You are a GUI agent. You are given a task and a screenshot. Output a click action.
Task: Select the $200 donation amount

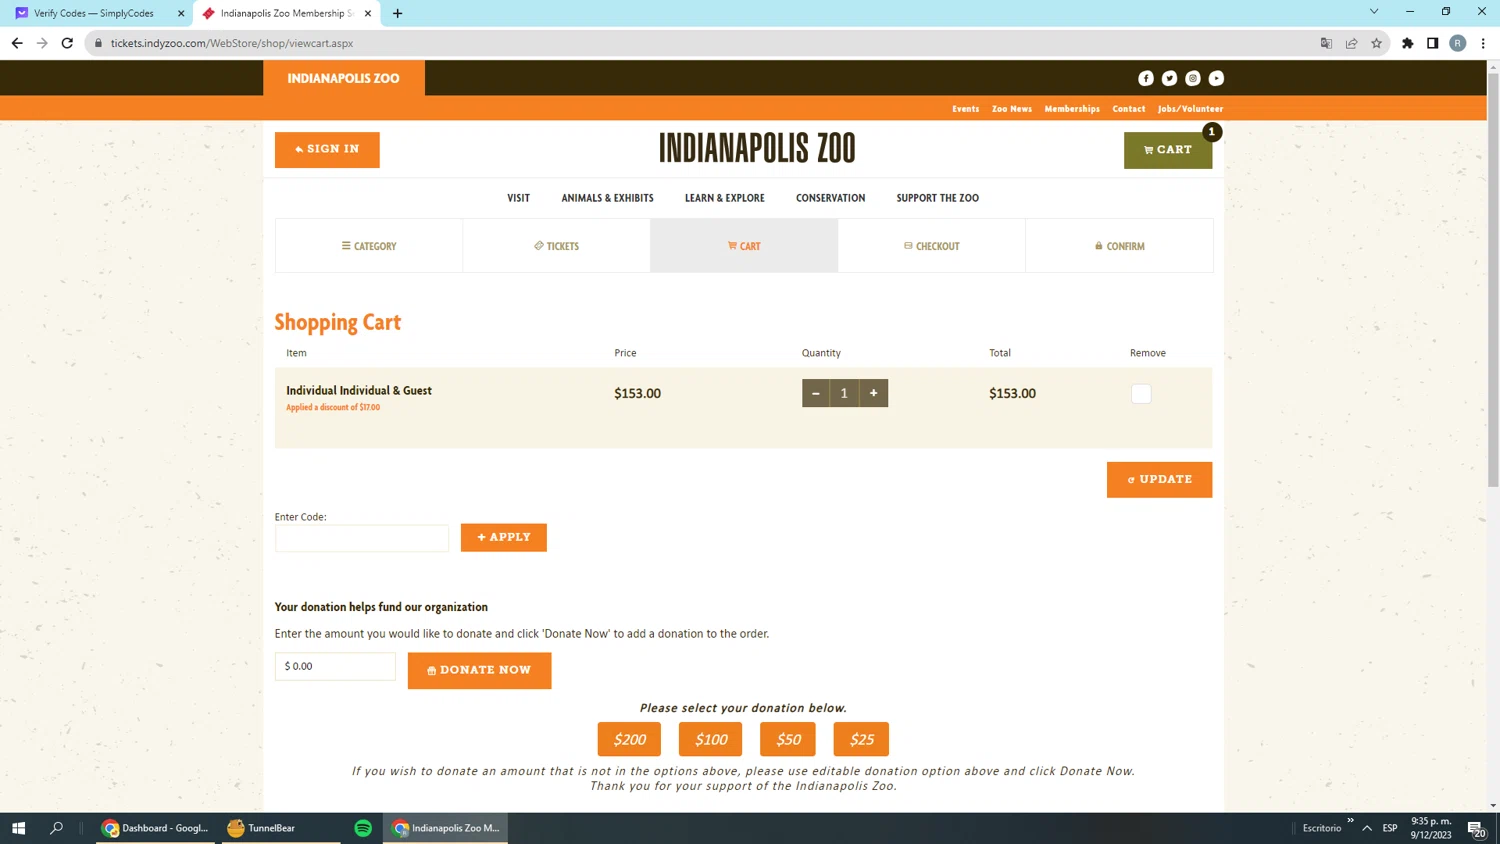click(x=629, y=739)
